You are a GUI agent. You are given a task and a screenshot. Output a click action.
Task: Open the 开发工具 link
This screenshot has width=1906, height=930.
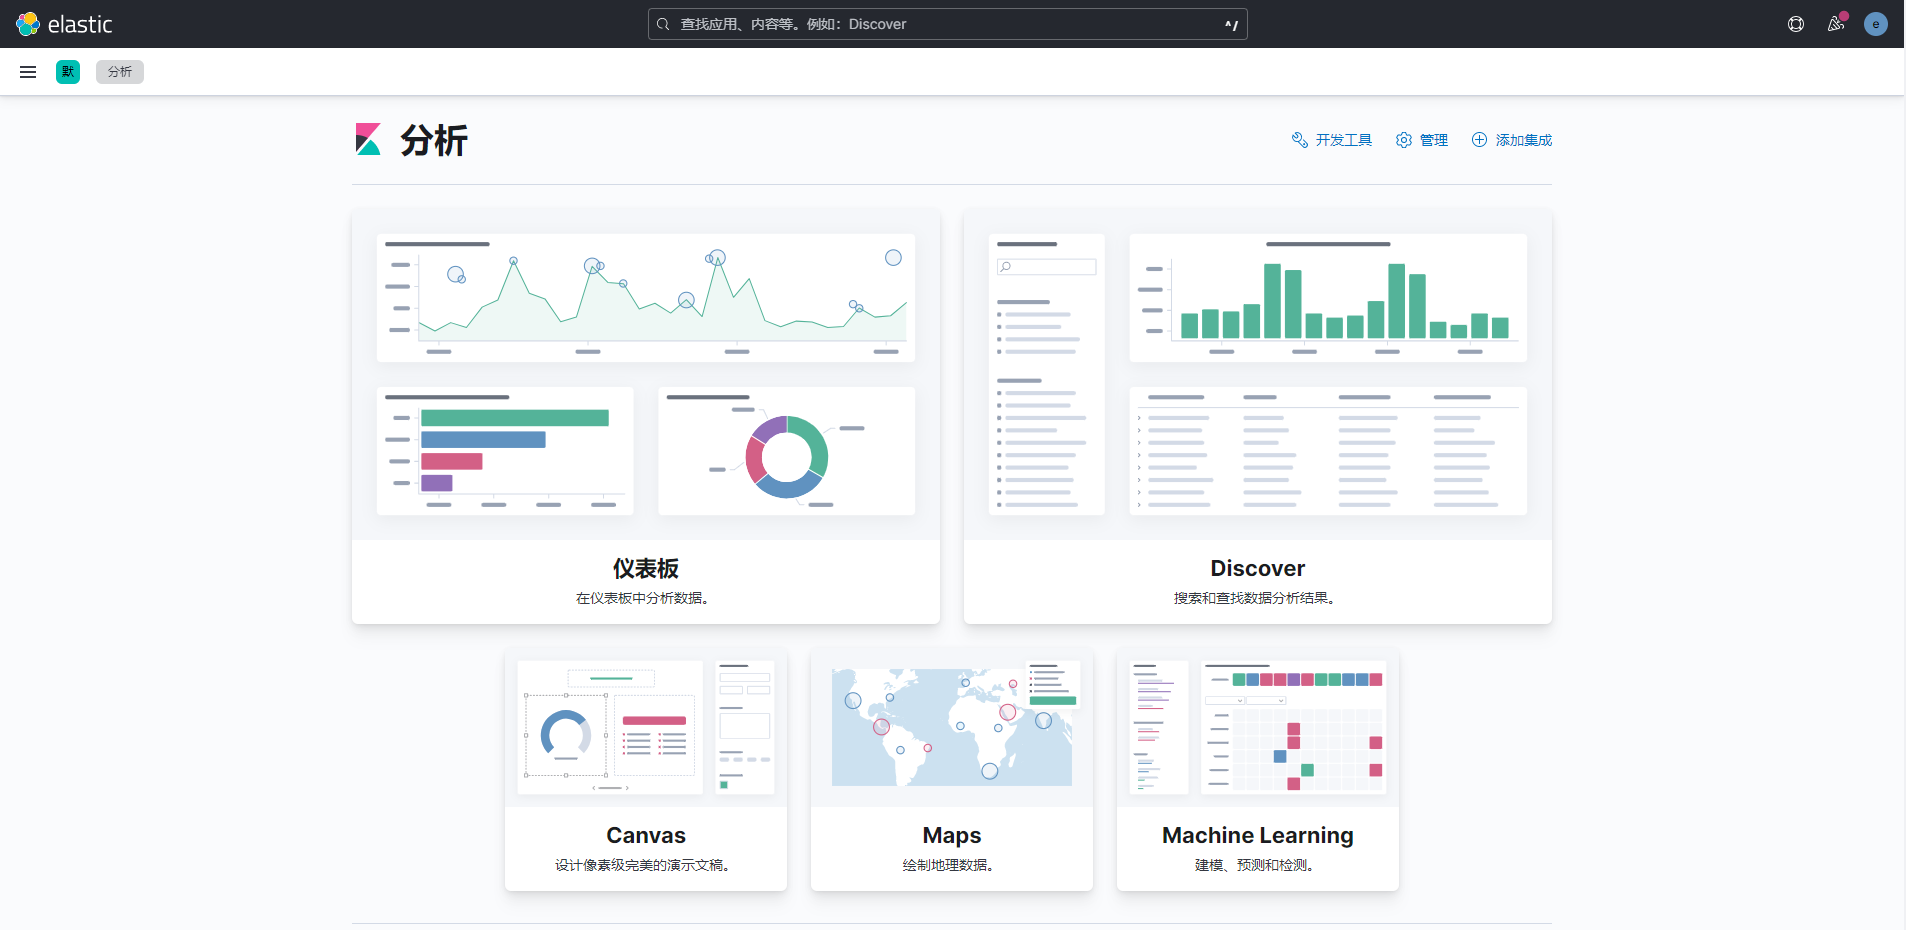pos(1332,140)
